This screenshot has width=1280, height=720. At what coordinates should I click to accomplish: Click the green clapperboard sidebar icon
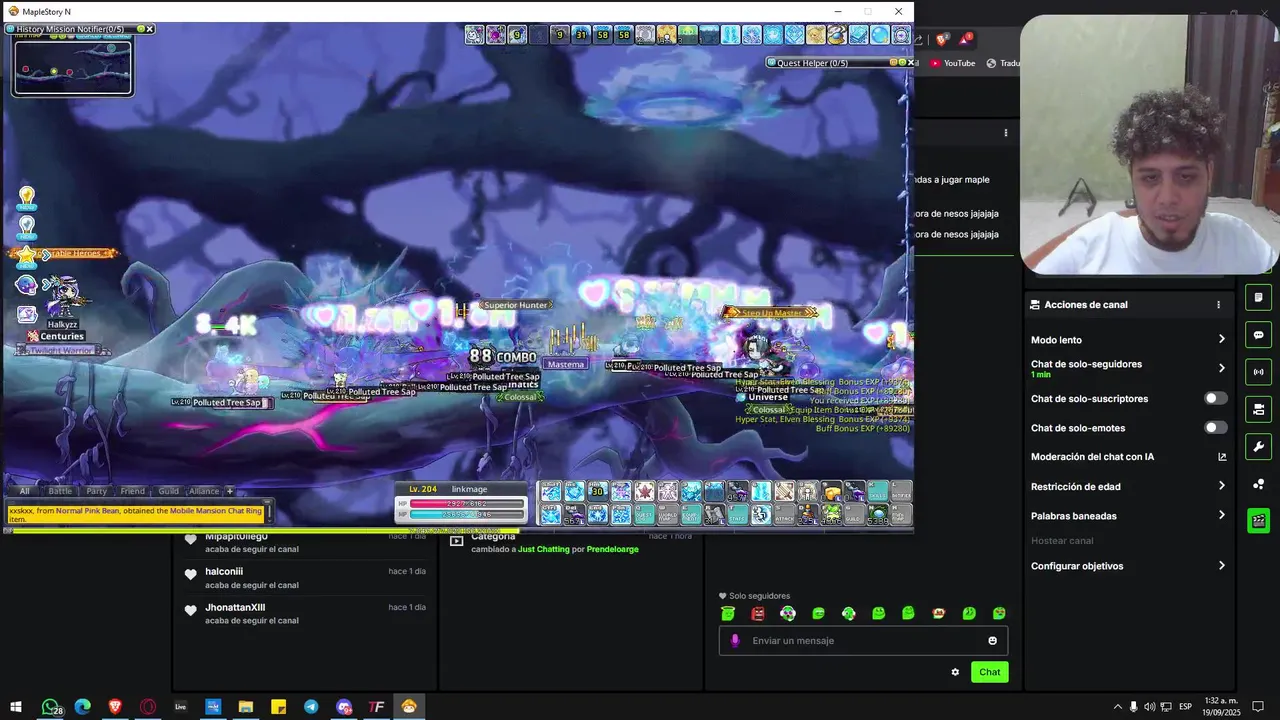pyautogui.click(x=1258, y=521)
